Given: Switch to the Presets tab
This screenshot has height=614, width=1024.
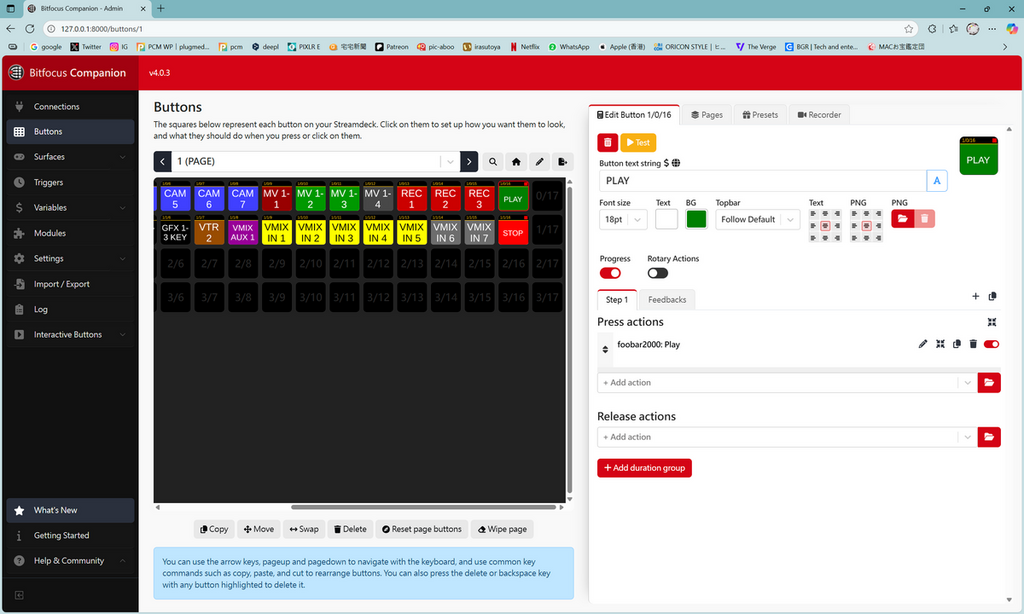Looking at the screenshot, I should (x=760, y=115).
